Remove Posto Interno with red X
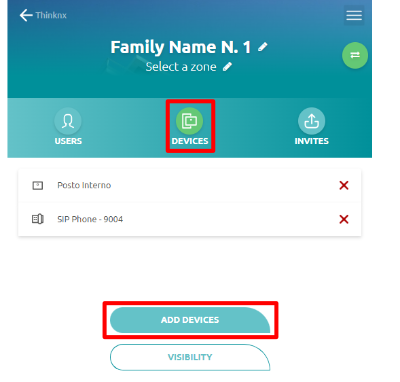Viewport: 400px width, 382px height. (344, 185)
